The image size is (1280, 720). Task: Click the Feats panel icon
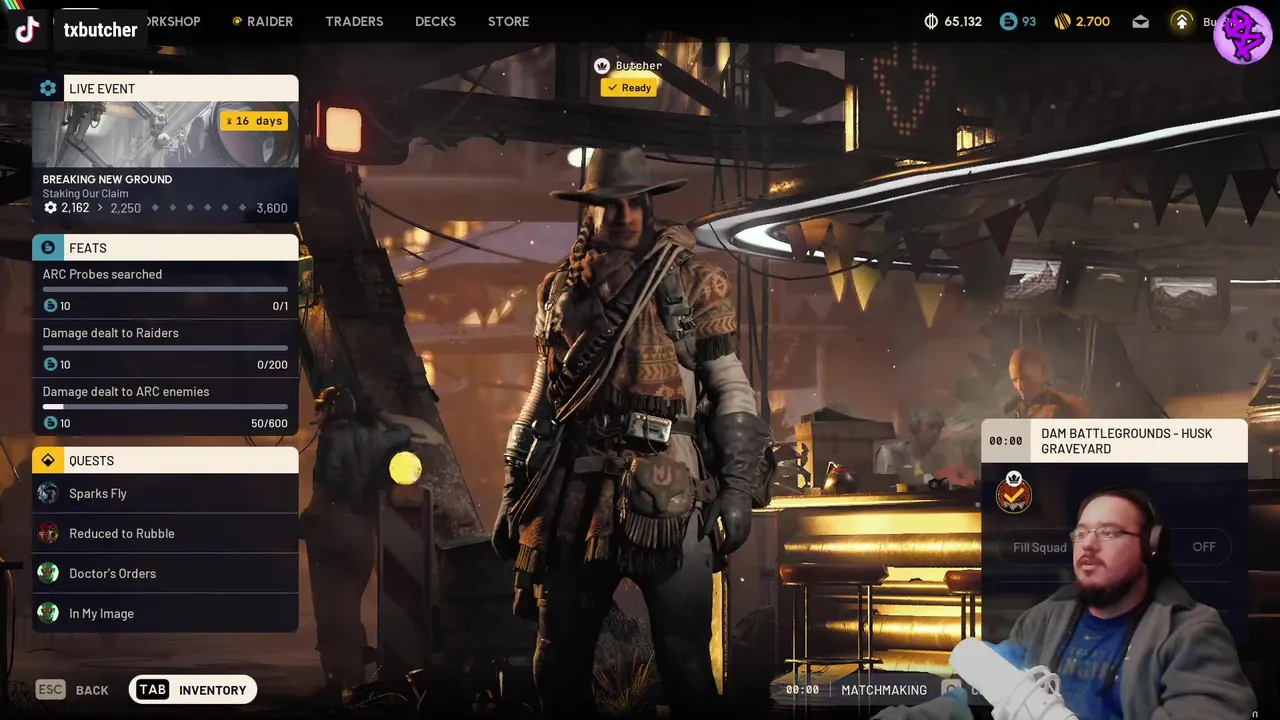point(47,247)
